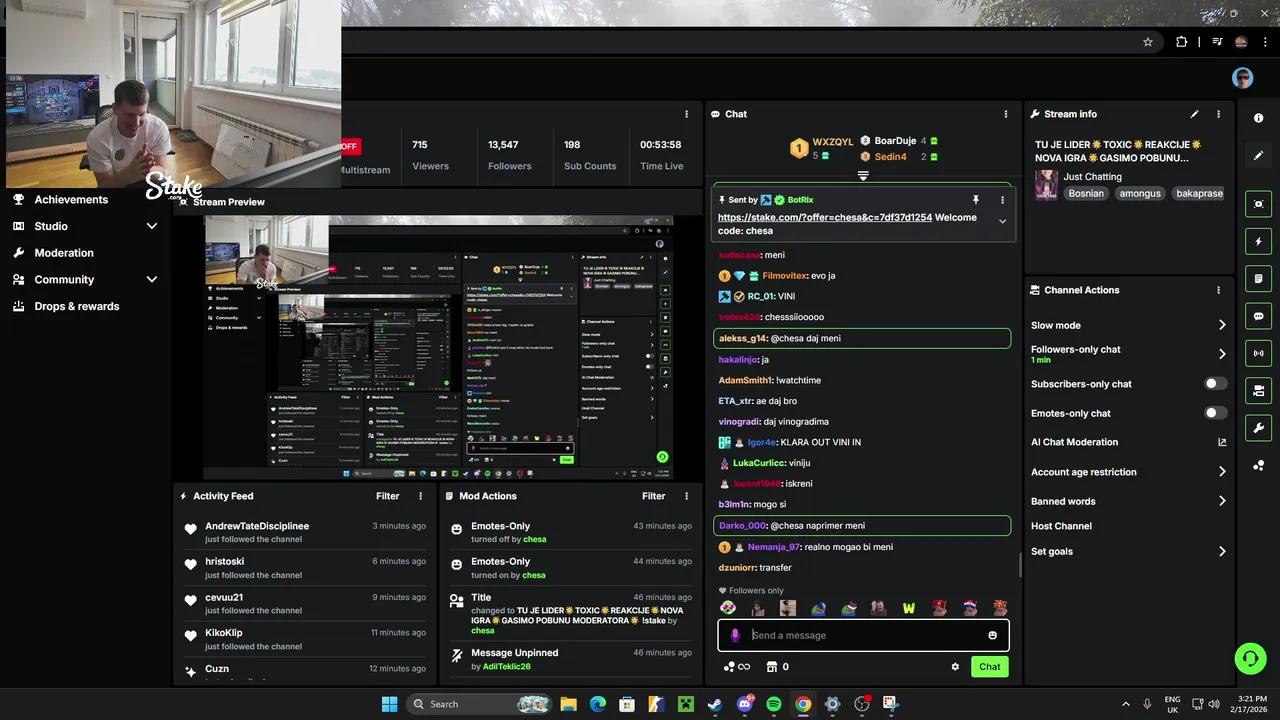Click the bakaprase stream tag
This screenshot has height=720, width=1280.
click(x=1199, y=193)
